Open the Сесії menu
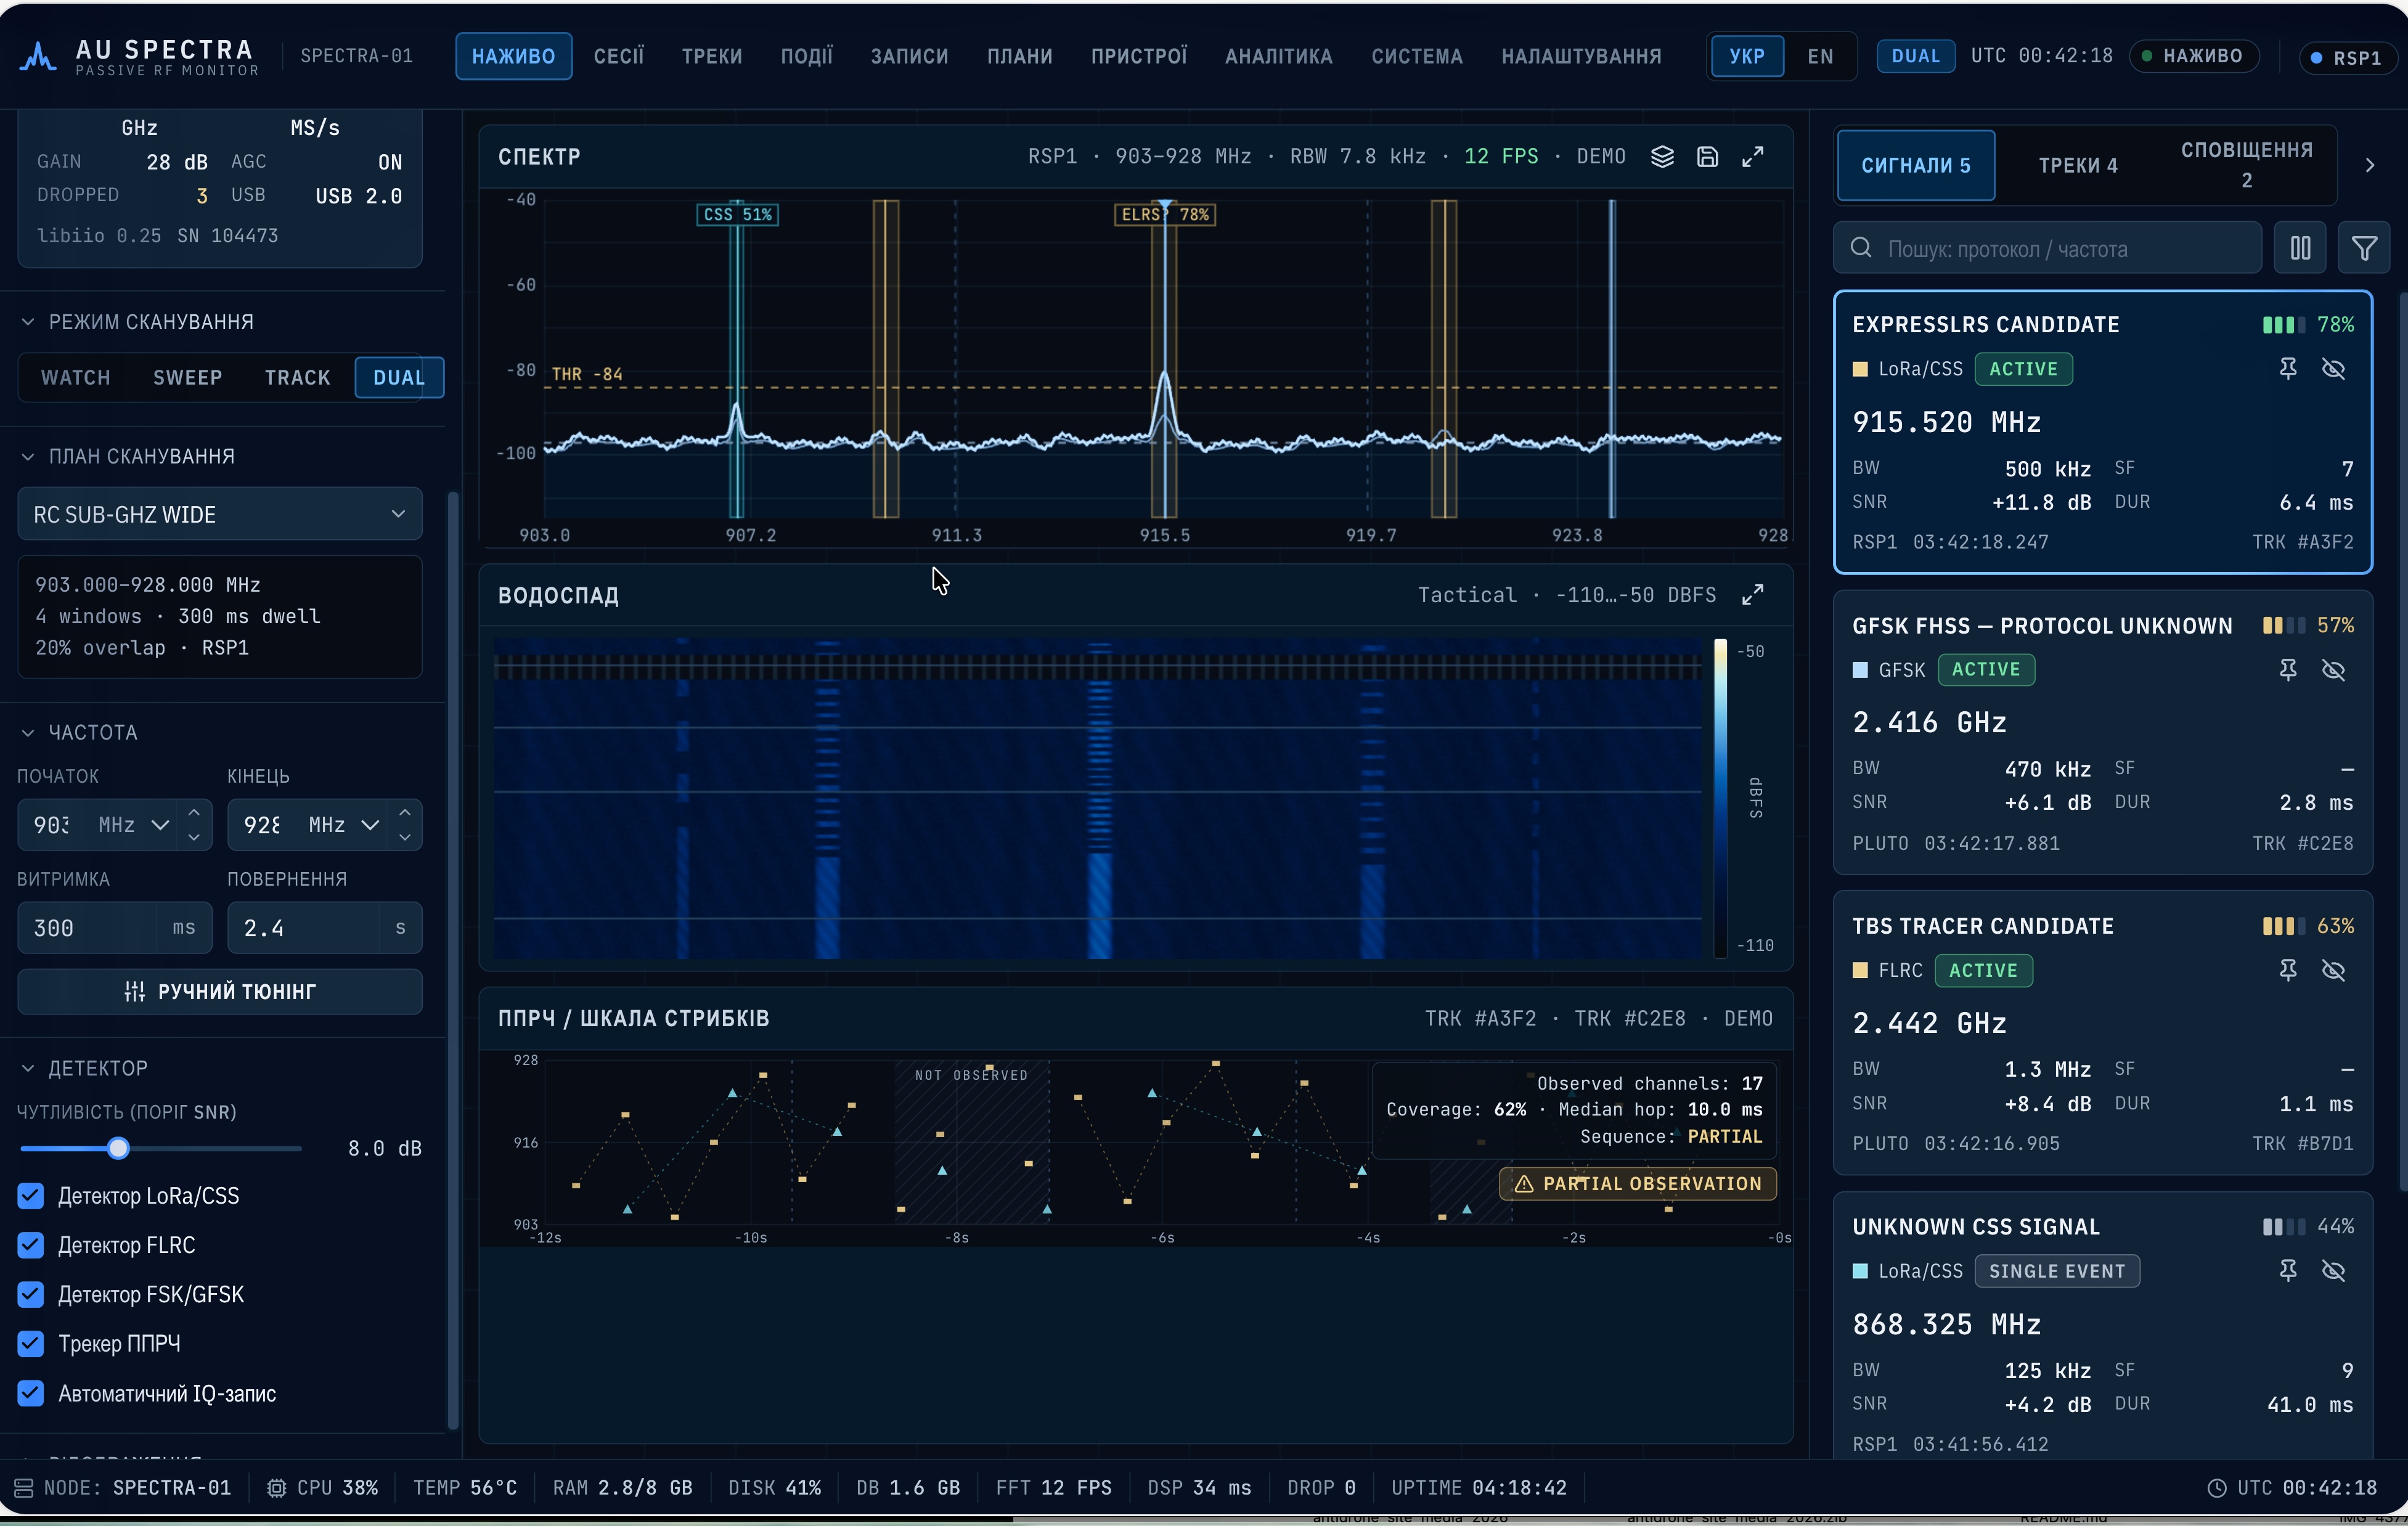Image resolution: width=2408 pixels, height=1526 pixels. pyautogui.click(x=619, y=56)
